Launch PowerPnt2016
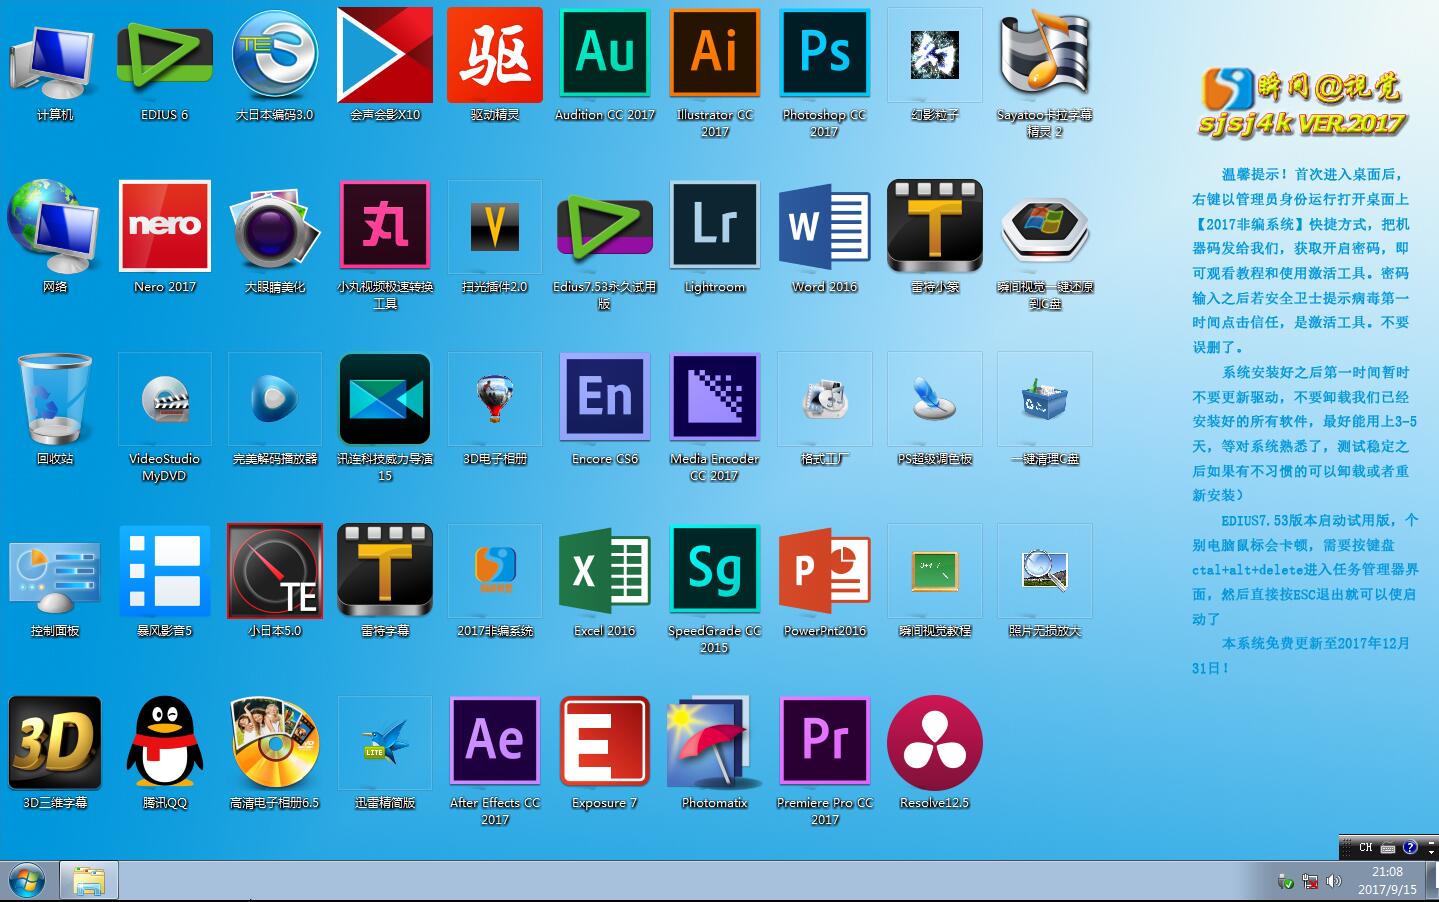1439x902 pixels. click(x=825, y=570)
